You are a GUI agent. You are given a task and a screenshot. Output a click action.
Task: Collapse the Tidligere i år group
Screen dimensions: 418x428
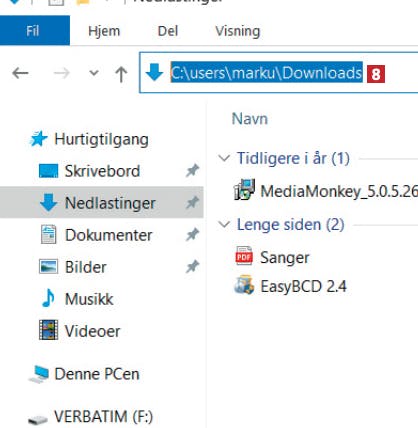(x=224, y=158)
